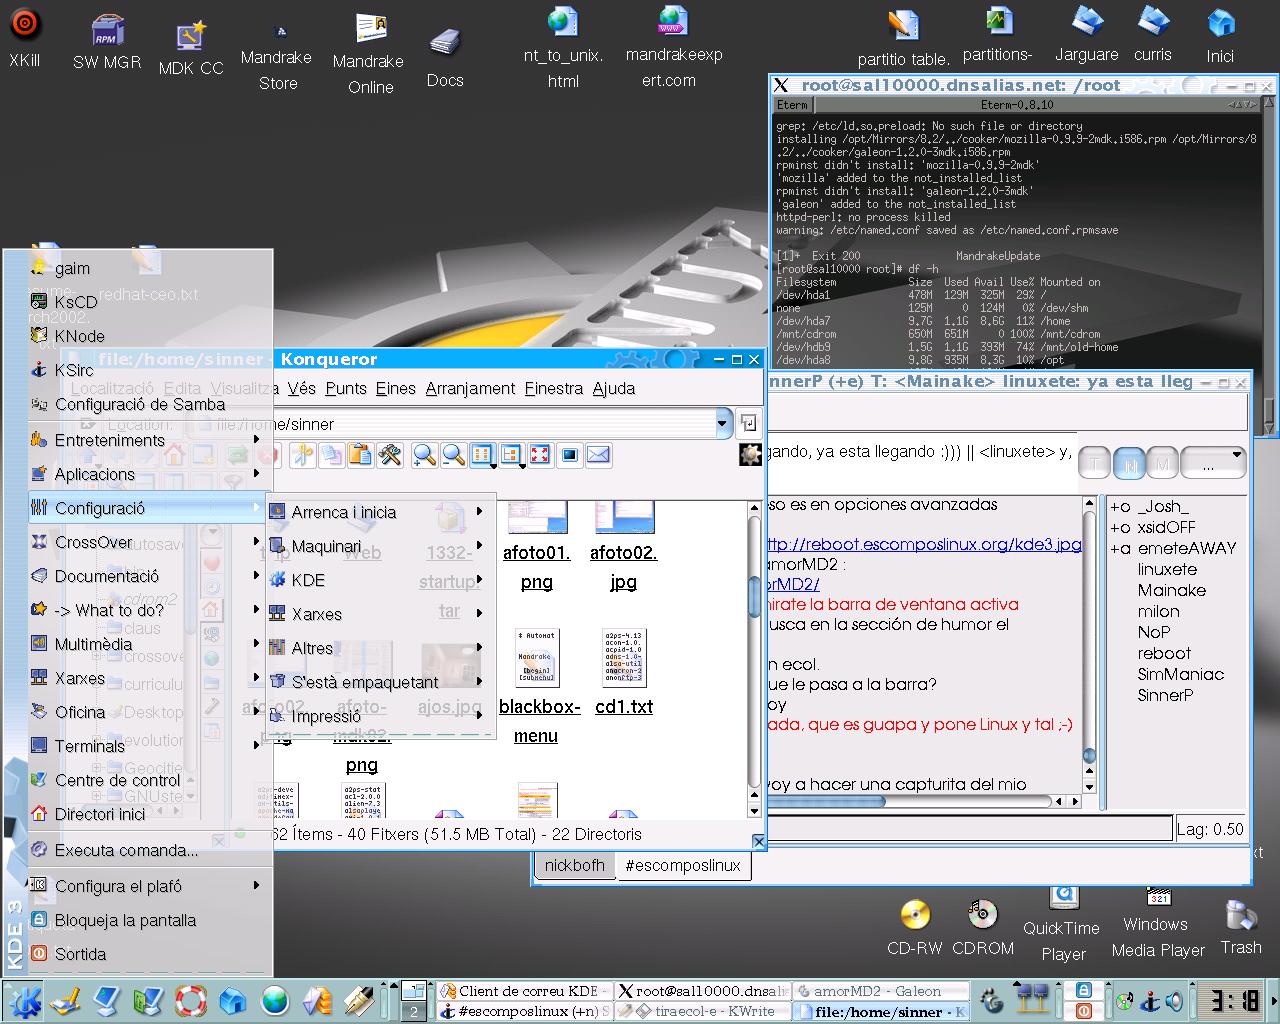This screenshot has height=1024, width=1280.
Task: Choose Executa comanda... in K menu
Action: [x=150, y=850]
